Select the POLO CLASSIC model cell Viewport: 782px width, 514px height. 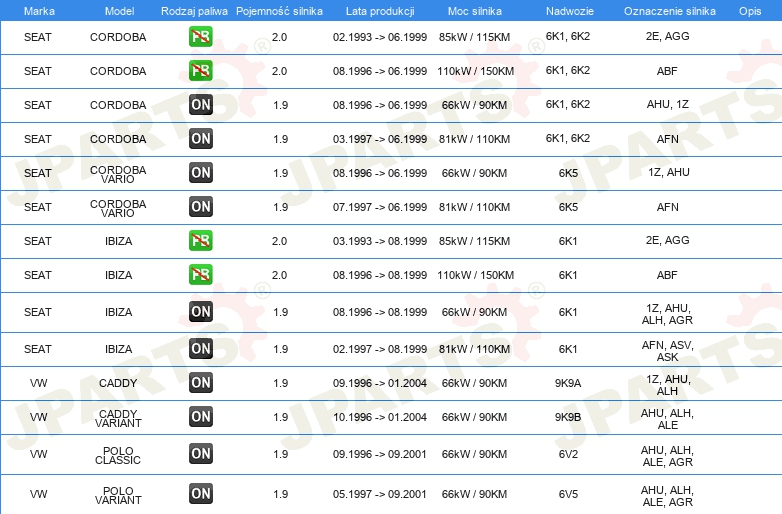(x=118, y=455)
